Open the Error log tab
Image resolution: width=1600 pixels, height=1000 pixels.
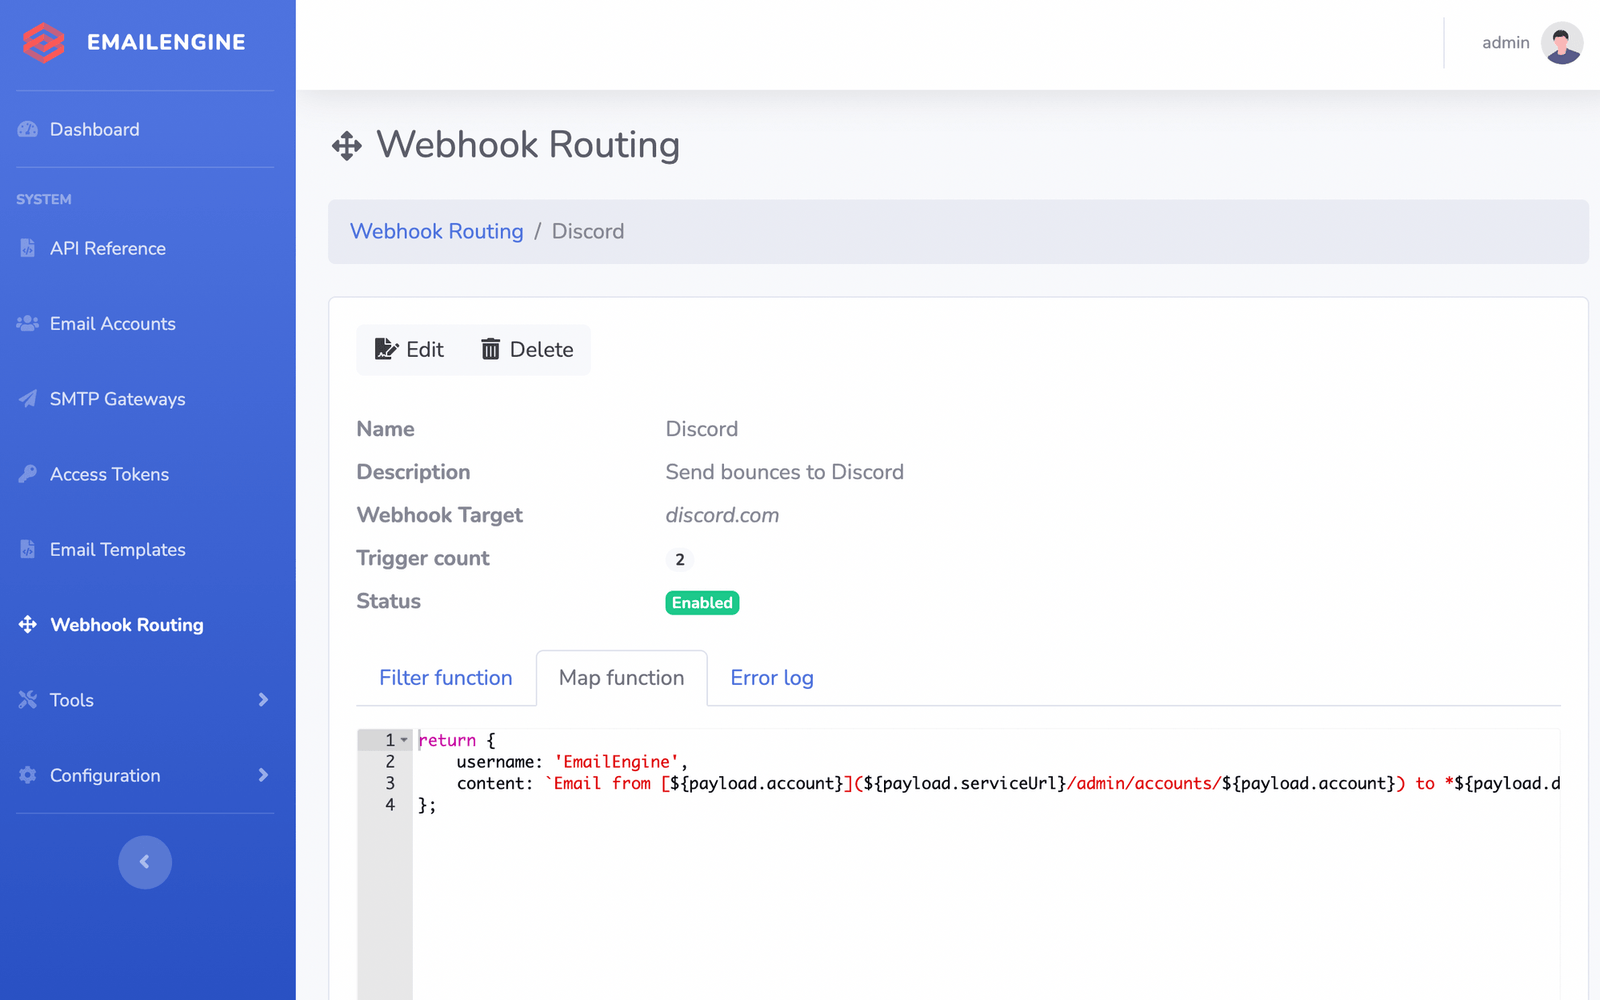click(771, 677)
